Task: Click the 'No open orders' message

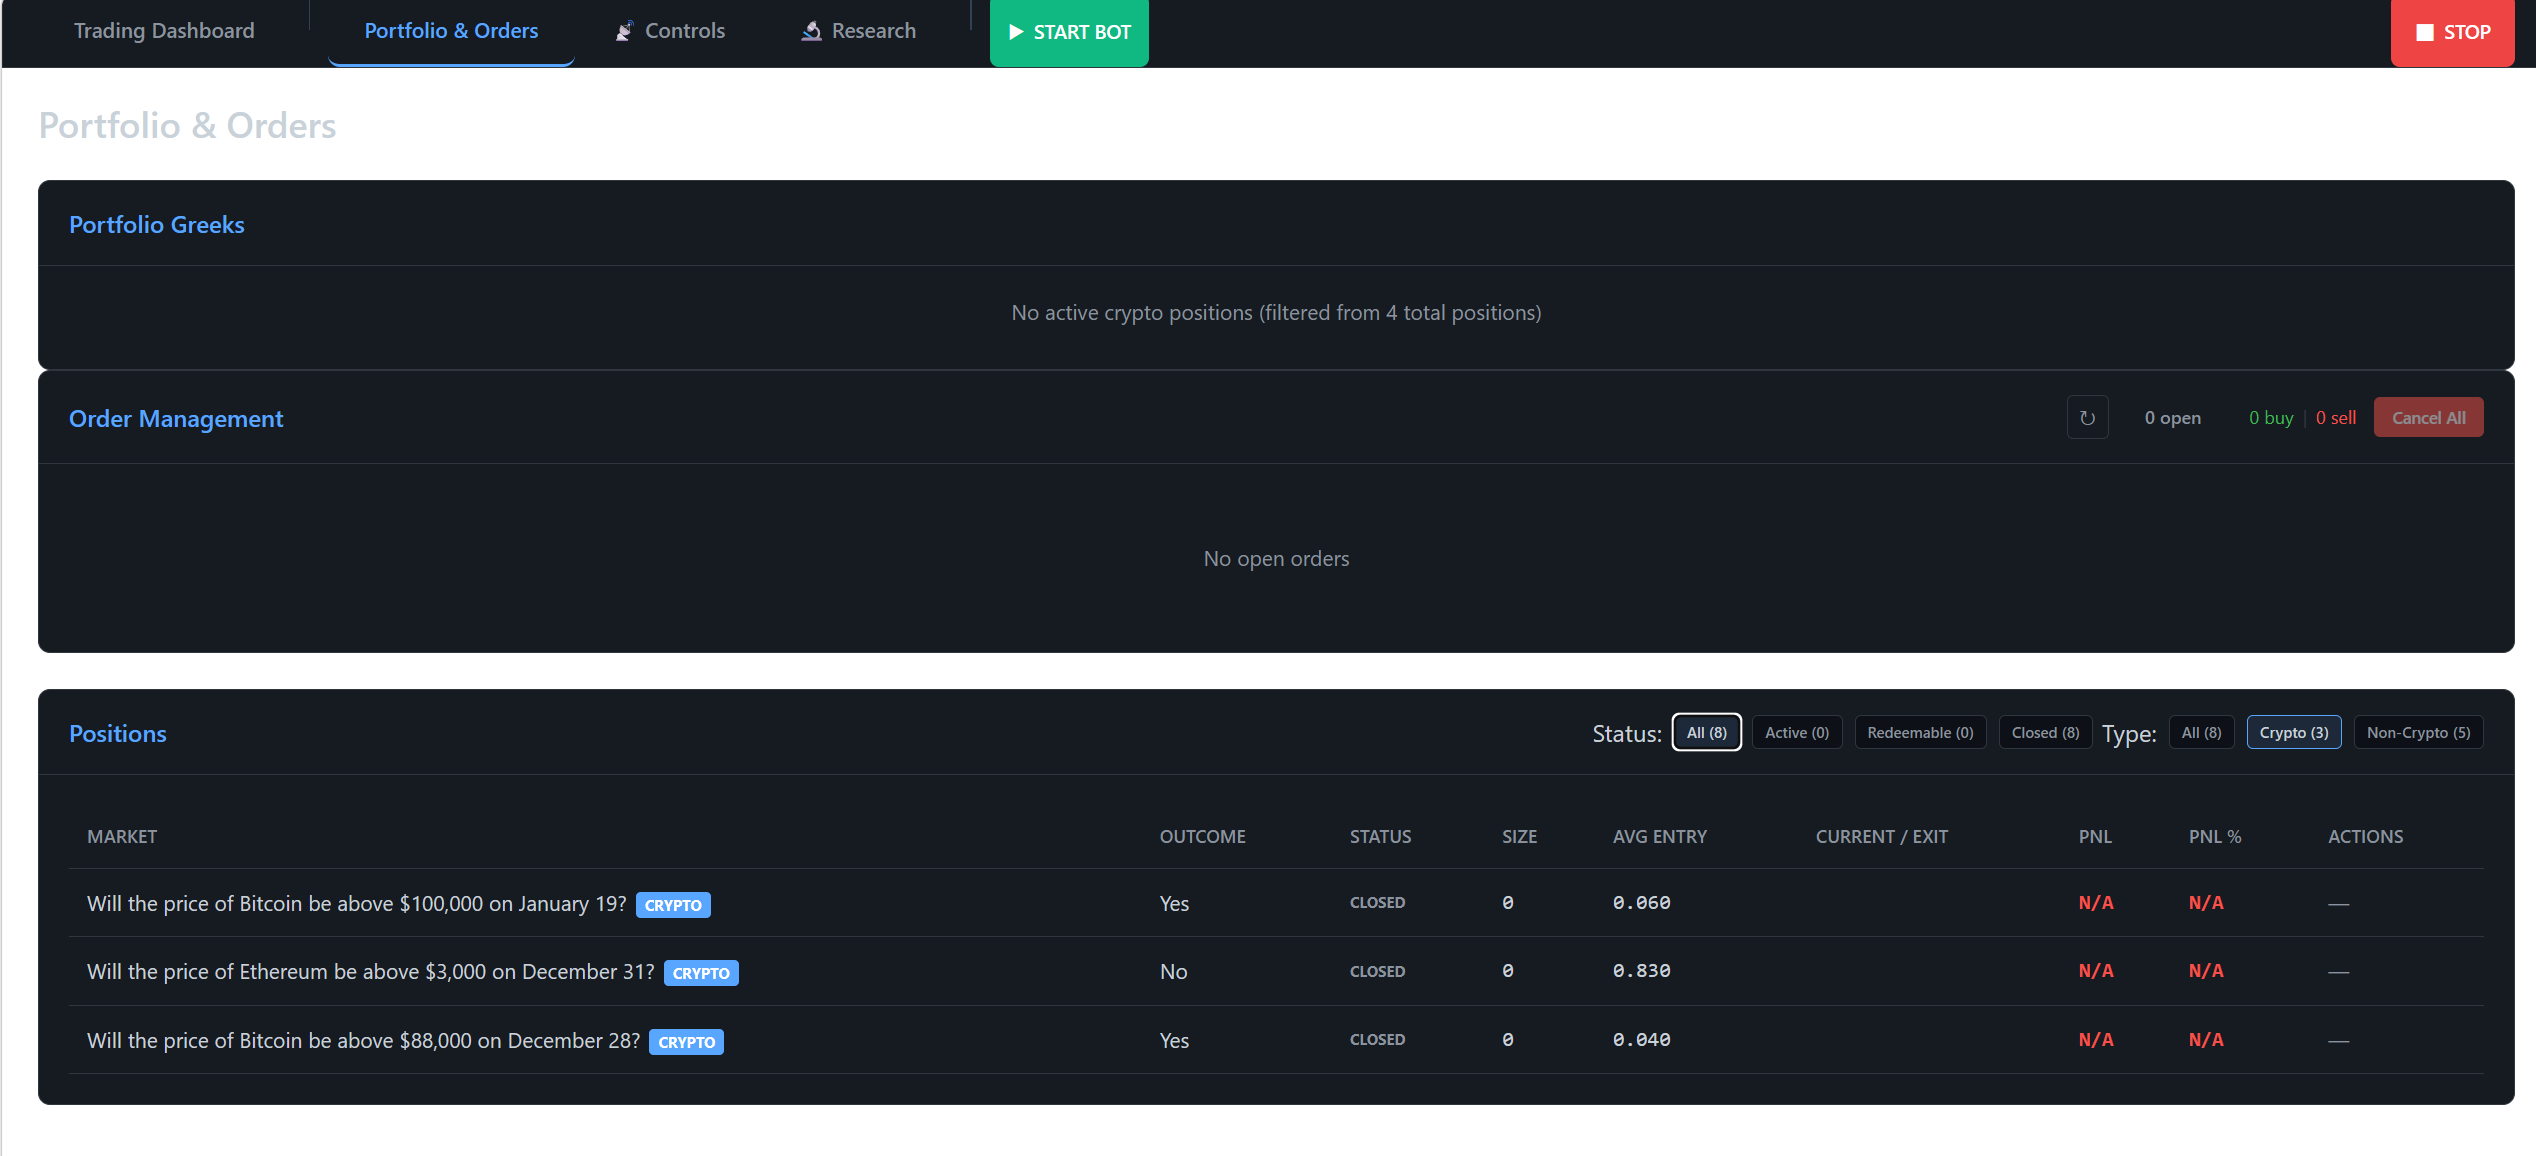Action: 1276,559
